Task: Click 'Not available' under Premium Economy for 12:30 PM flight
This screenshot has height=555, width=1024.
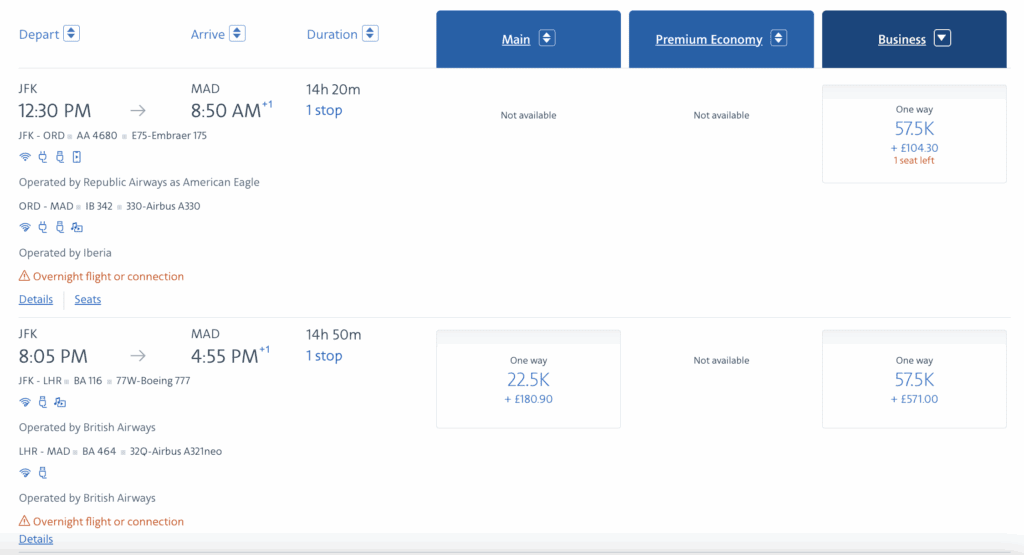Action: [721, 115]
